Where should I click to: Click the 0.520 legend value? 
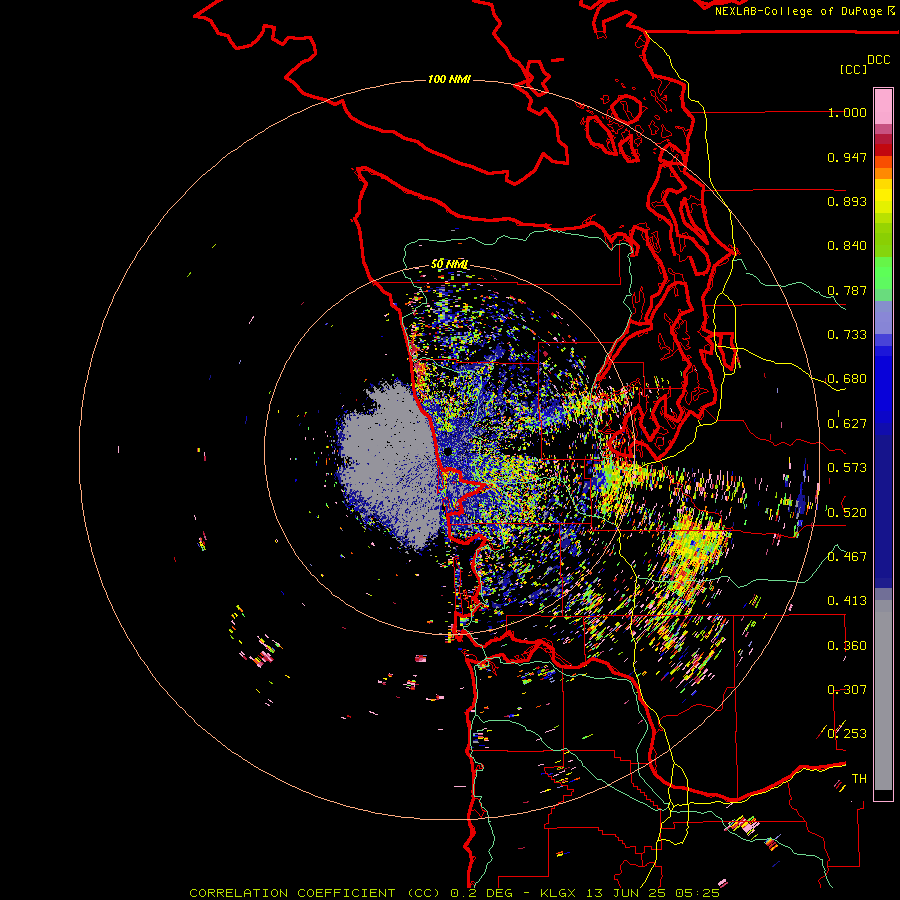tap(847, 513)
